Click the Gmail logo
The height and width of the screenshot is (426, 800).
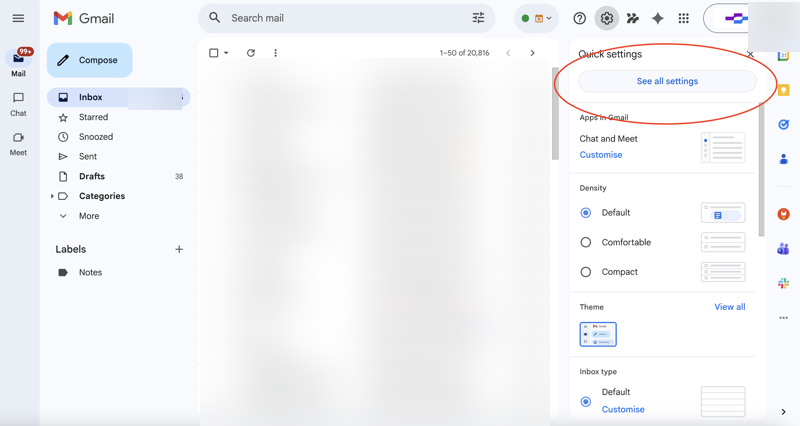[84, 18]
